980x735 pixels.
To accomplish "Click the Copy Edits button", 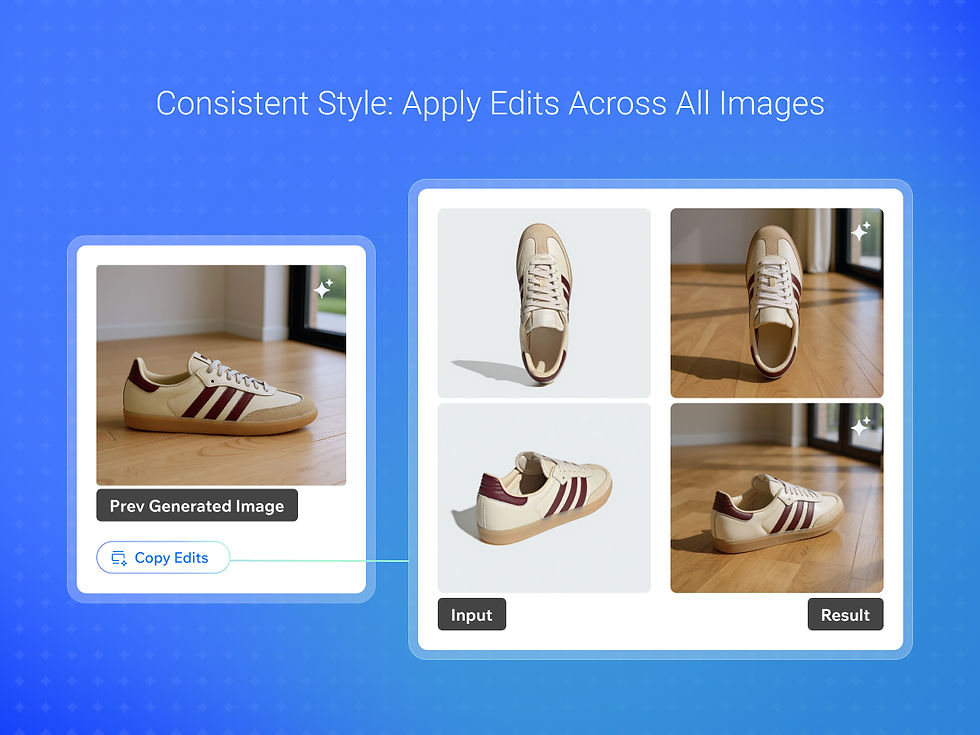I will point(163,558).
